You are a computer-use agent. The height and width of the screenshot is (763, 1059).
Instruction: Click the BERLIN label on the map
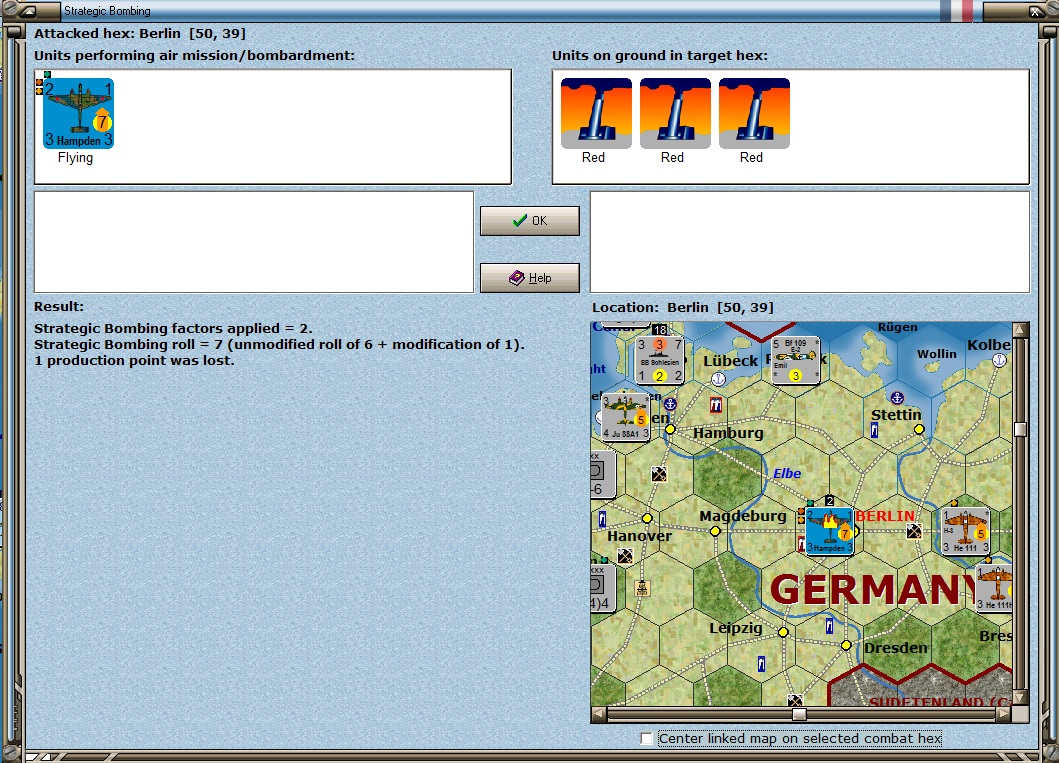[x=885, y=516]
